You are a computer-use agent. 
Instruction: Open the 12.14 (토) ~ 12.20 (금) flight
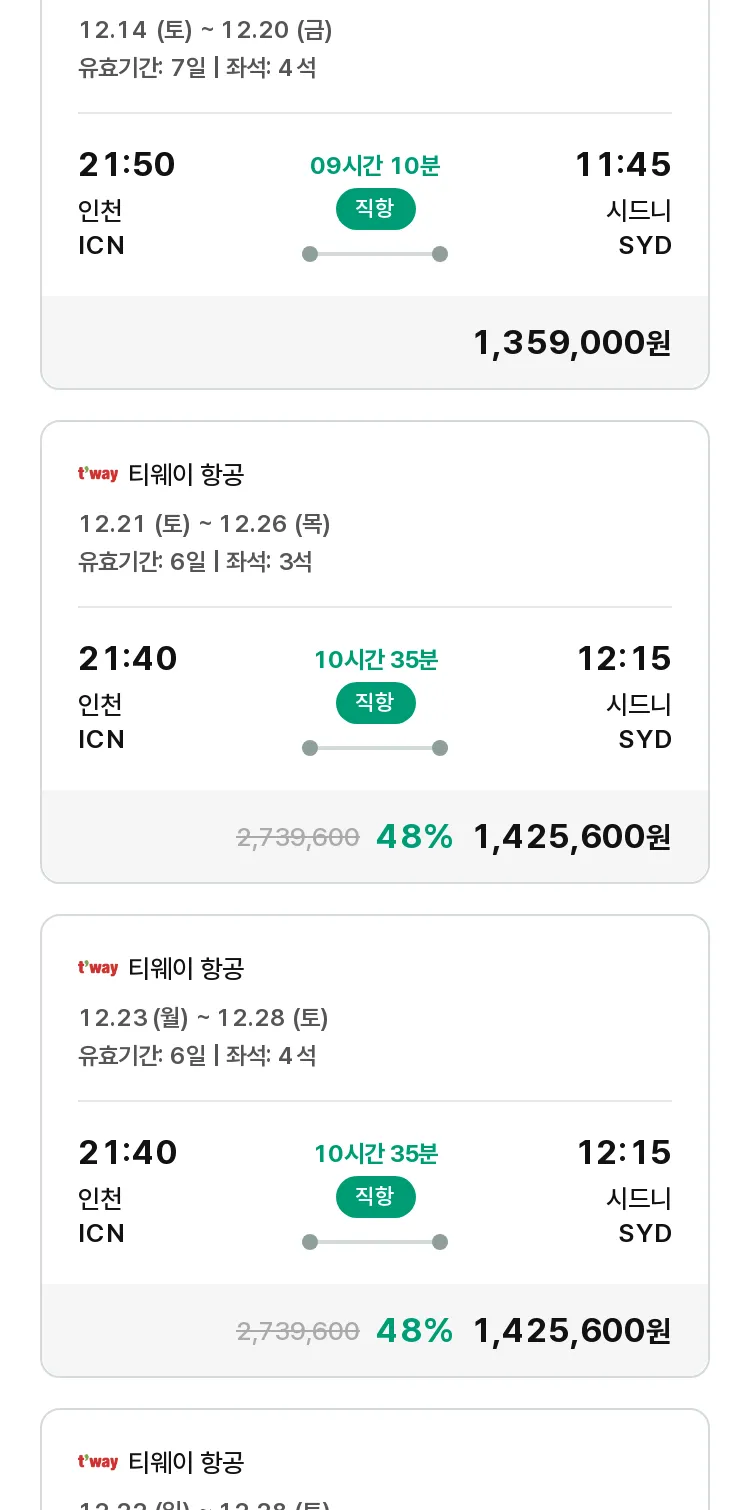point(375,190)
